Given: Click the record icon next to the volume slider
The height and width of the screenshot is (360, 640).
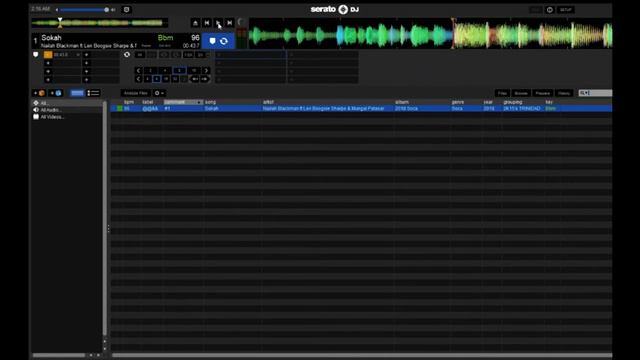Looking at the screenshot, I should click(x=127, y=9).
